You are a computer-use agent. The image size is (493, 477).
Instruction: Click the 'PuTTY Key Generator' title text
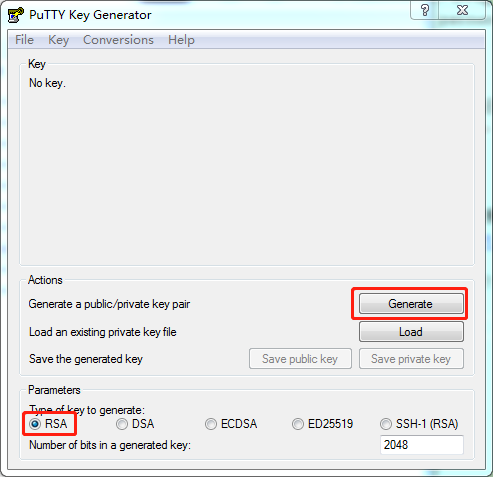coord(90,15)
